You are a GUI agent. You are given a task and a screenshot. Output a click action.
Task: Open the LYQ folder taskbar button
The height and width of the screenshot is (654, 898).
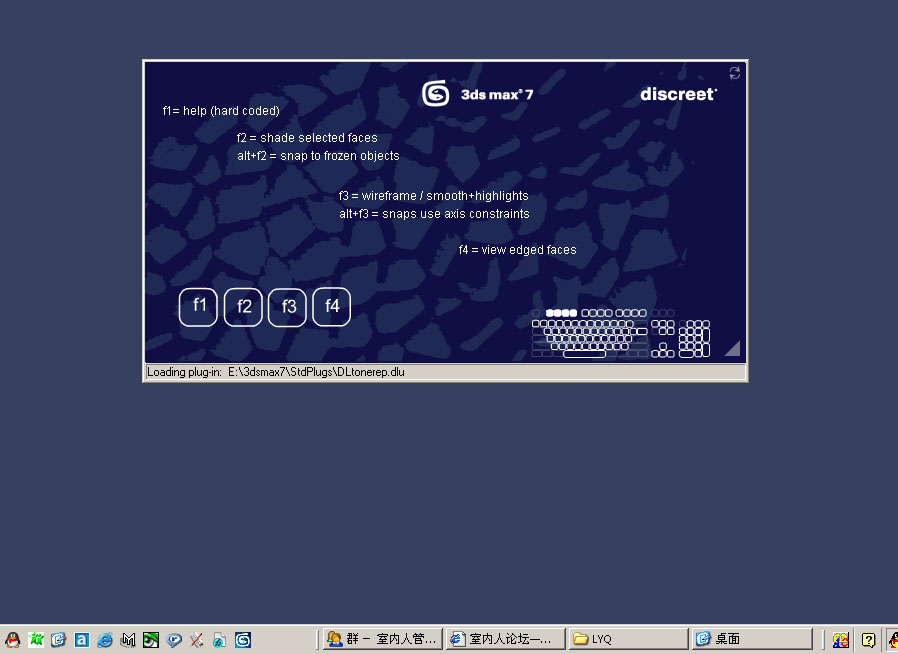[x=628, y=639]
